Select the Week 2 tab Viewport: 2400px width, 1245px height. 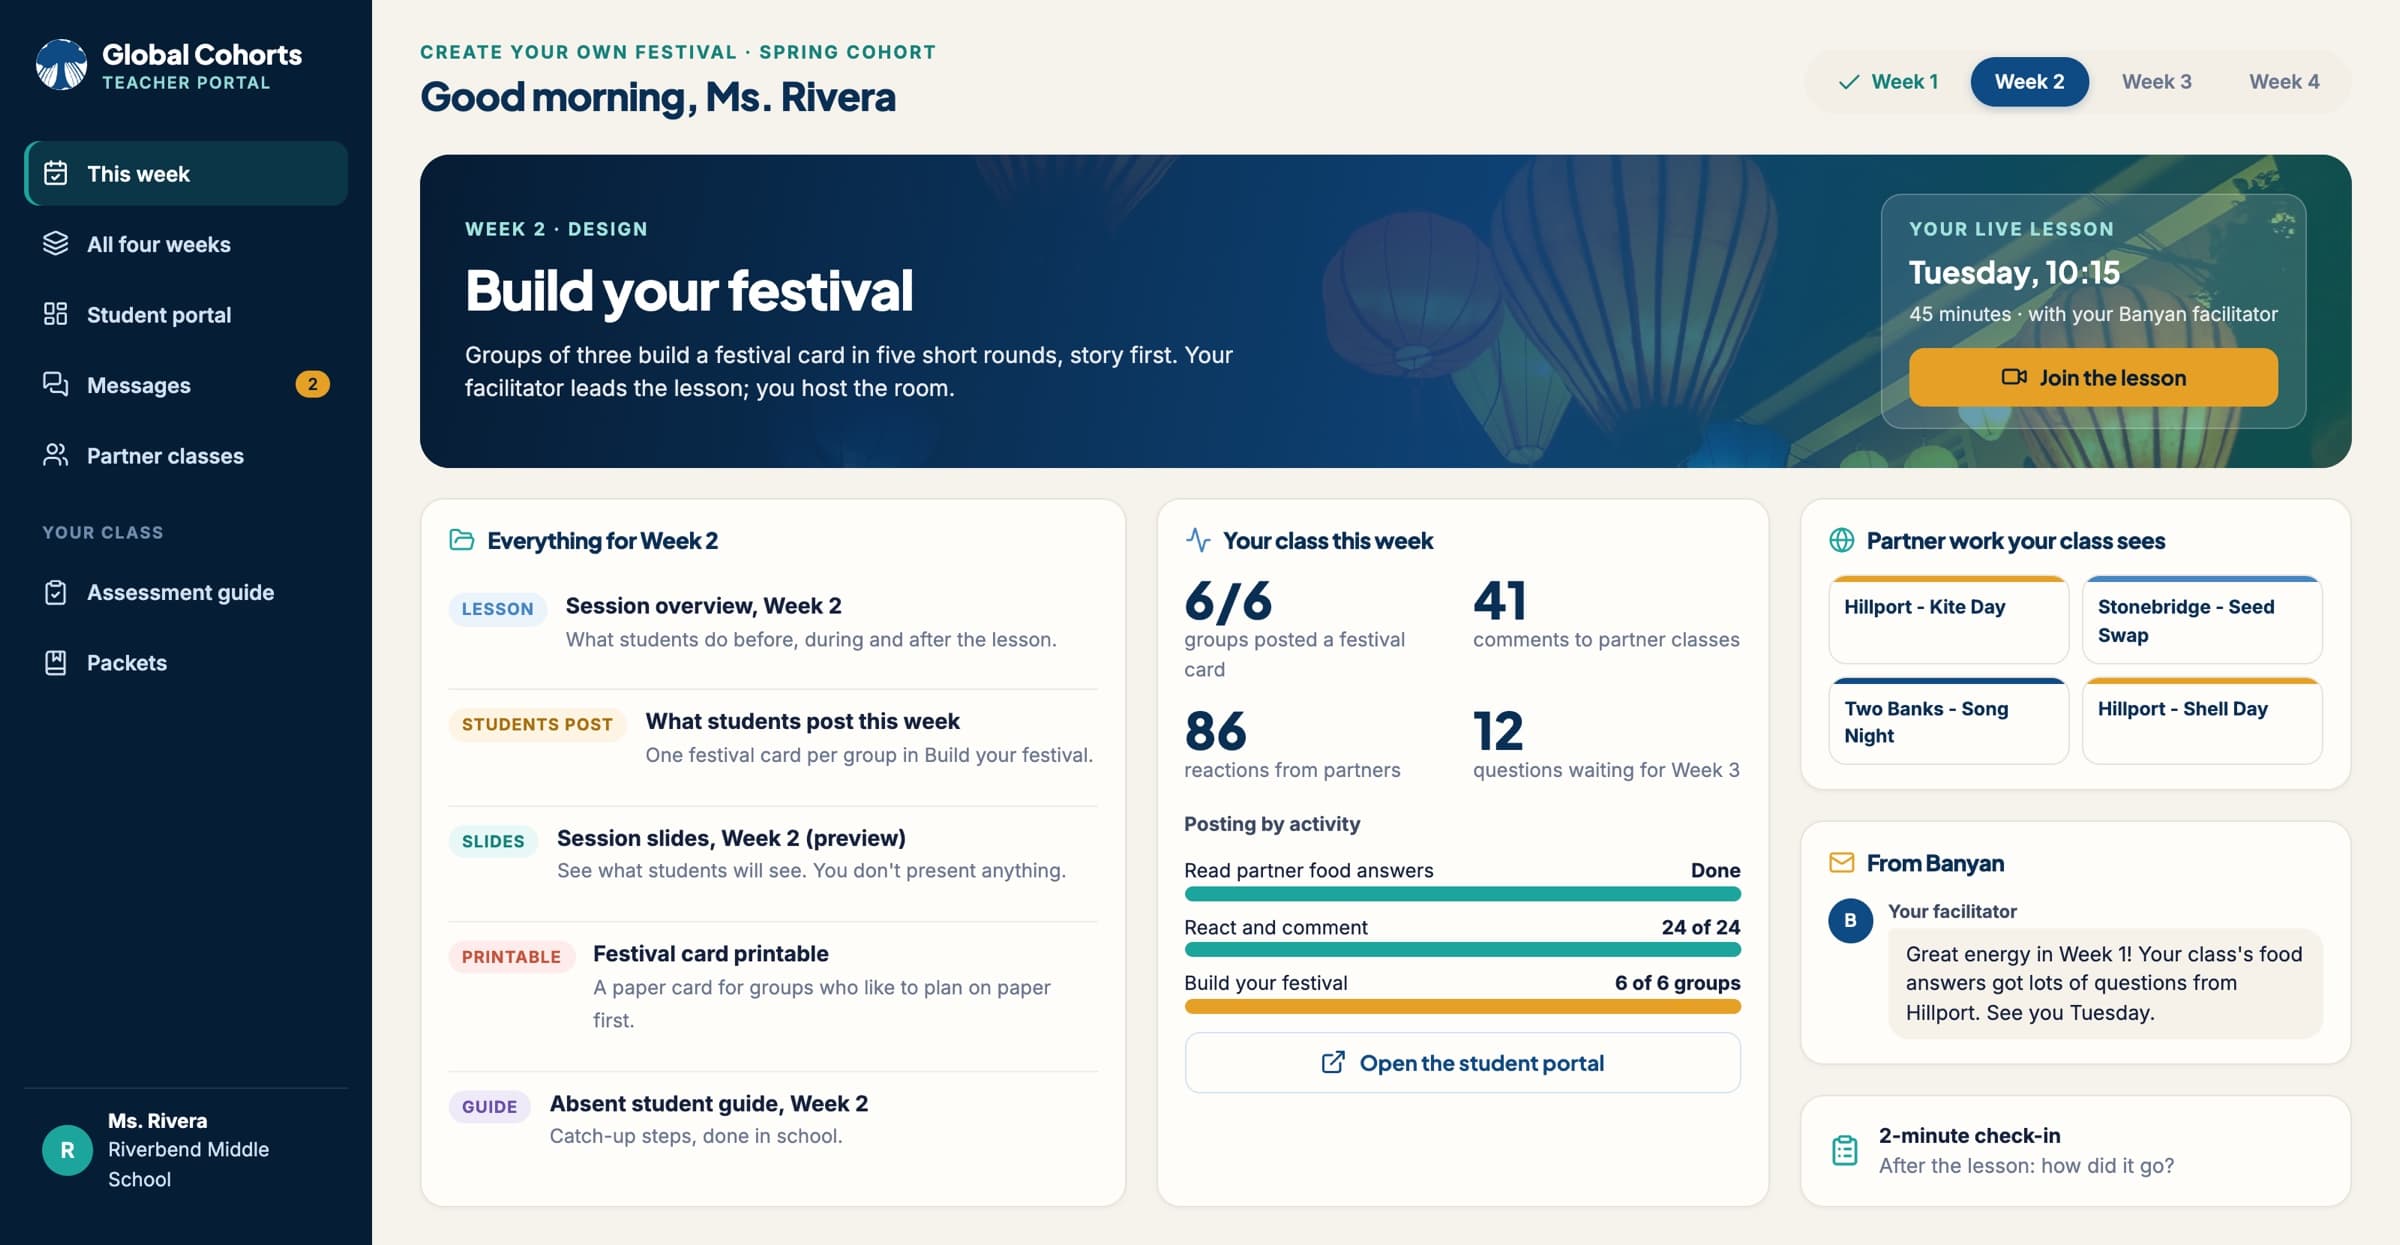pyautogui.click(x=2030, y=82)
